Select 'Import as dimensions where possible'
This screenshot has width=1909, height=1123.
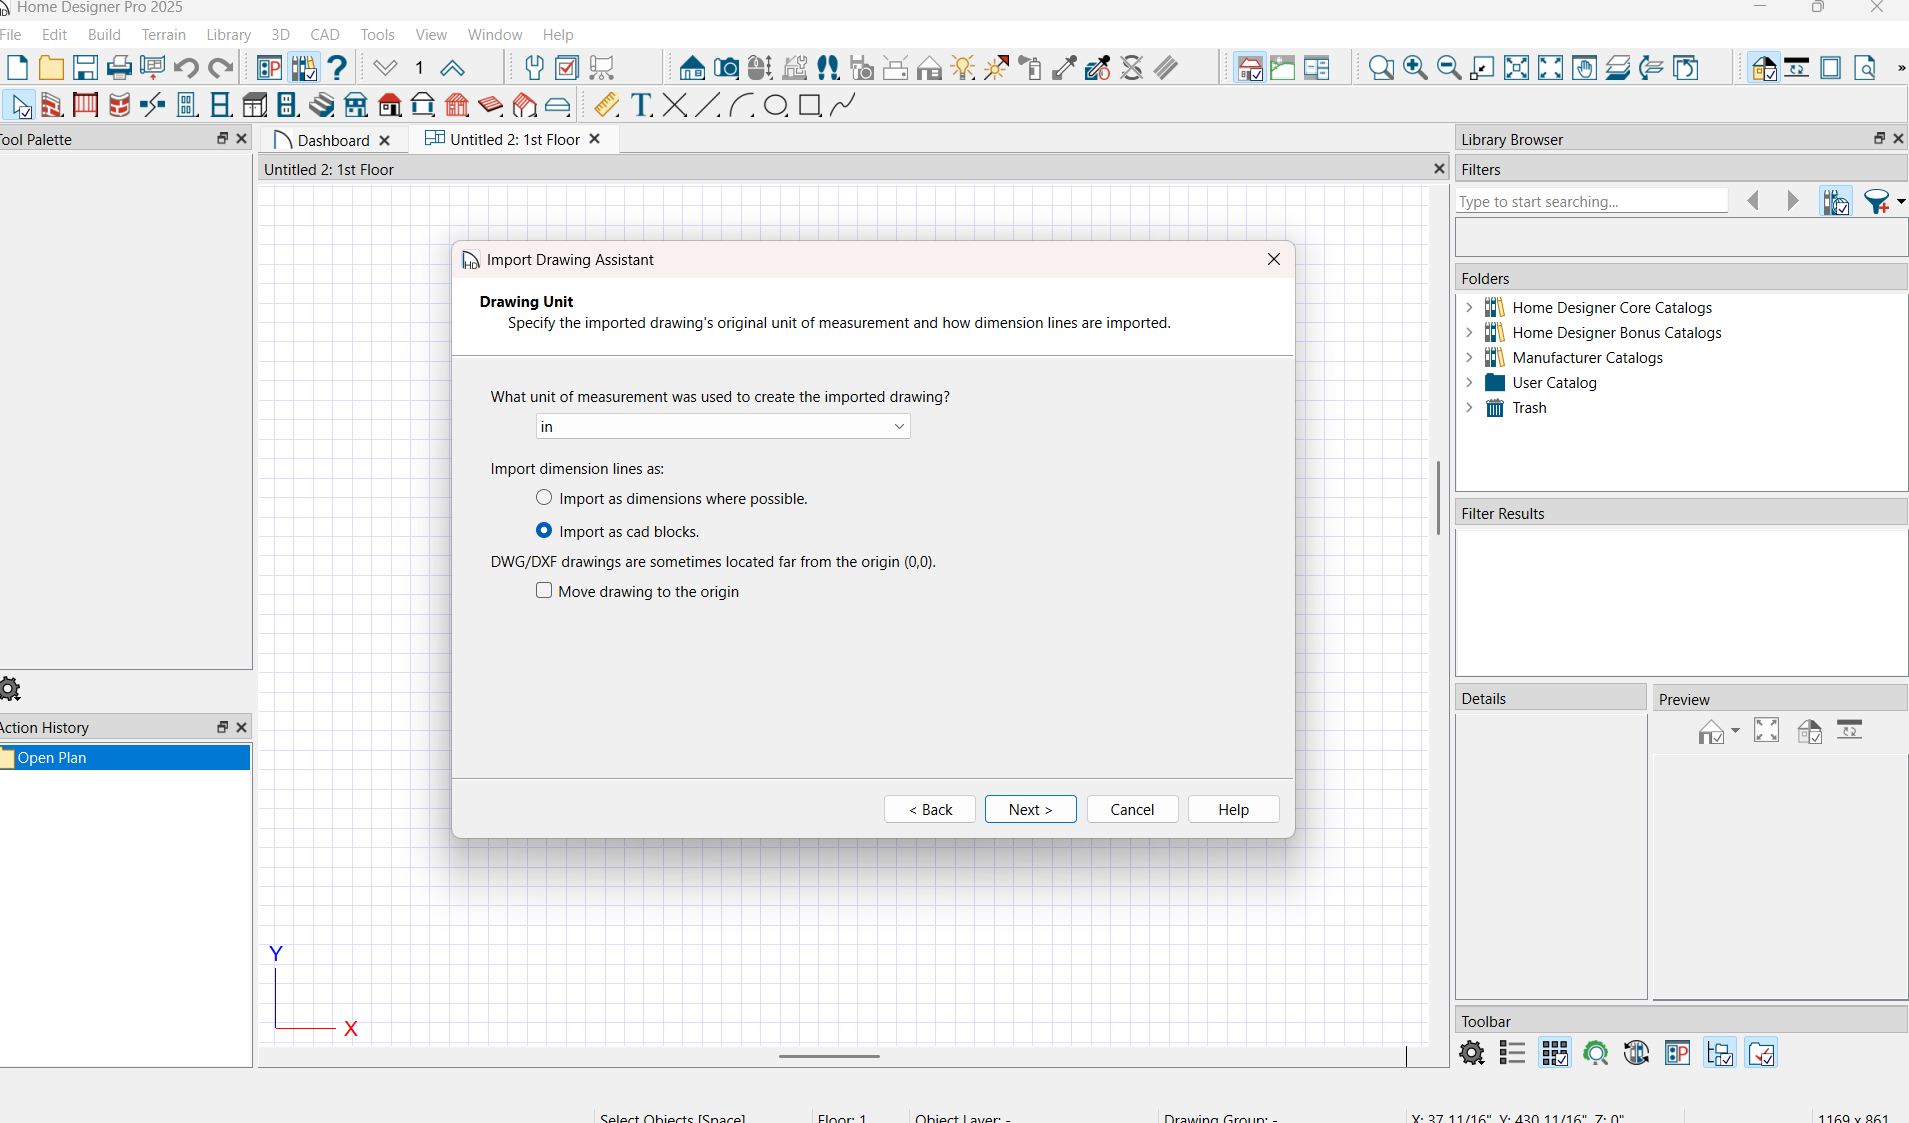[x=544, y=498]
